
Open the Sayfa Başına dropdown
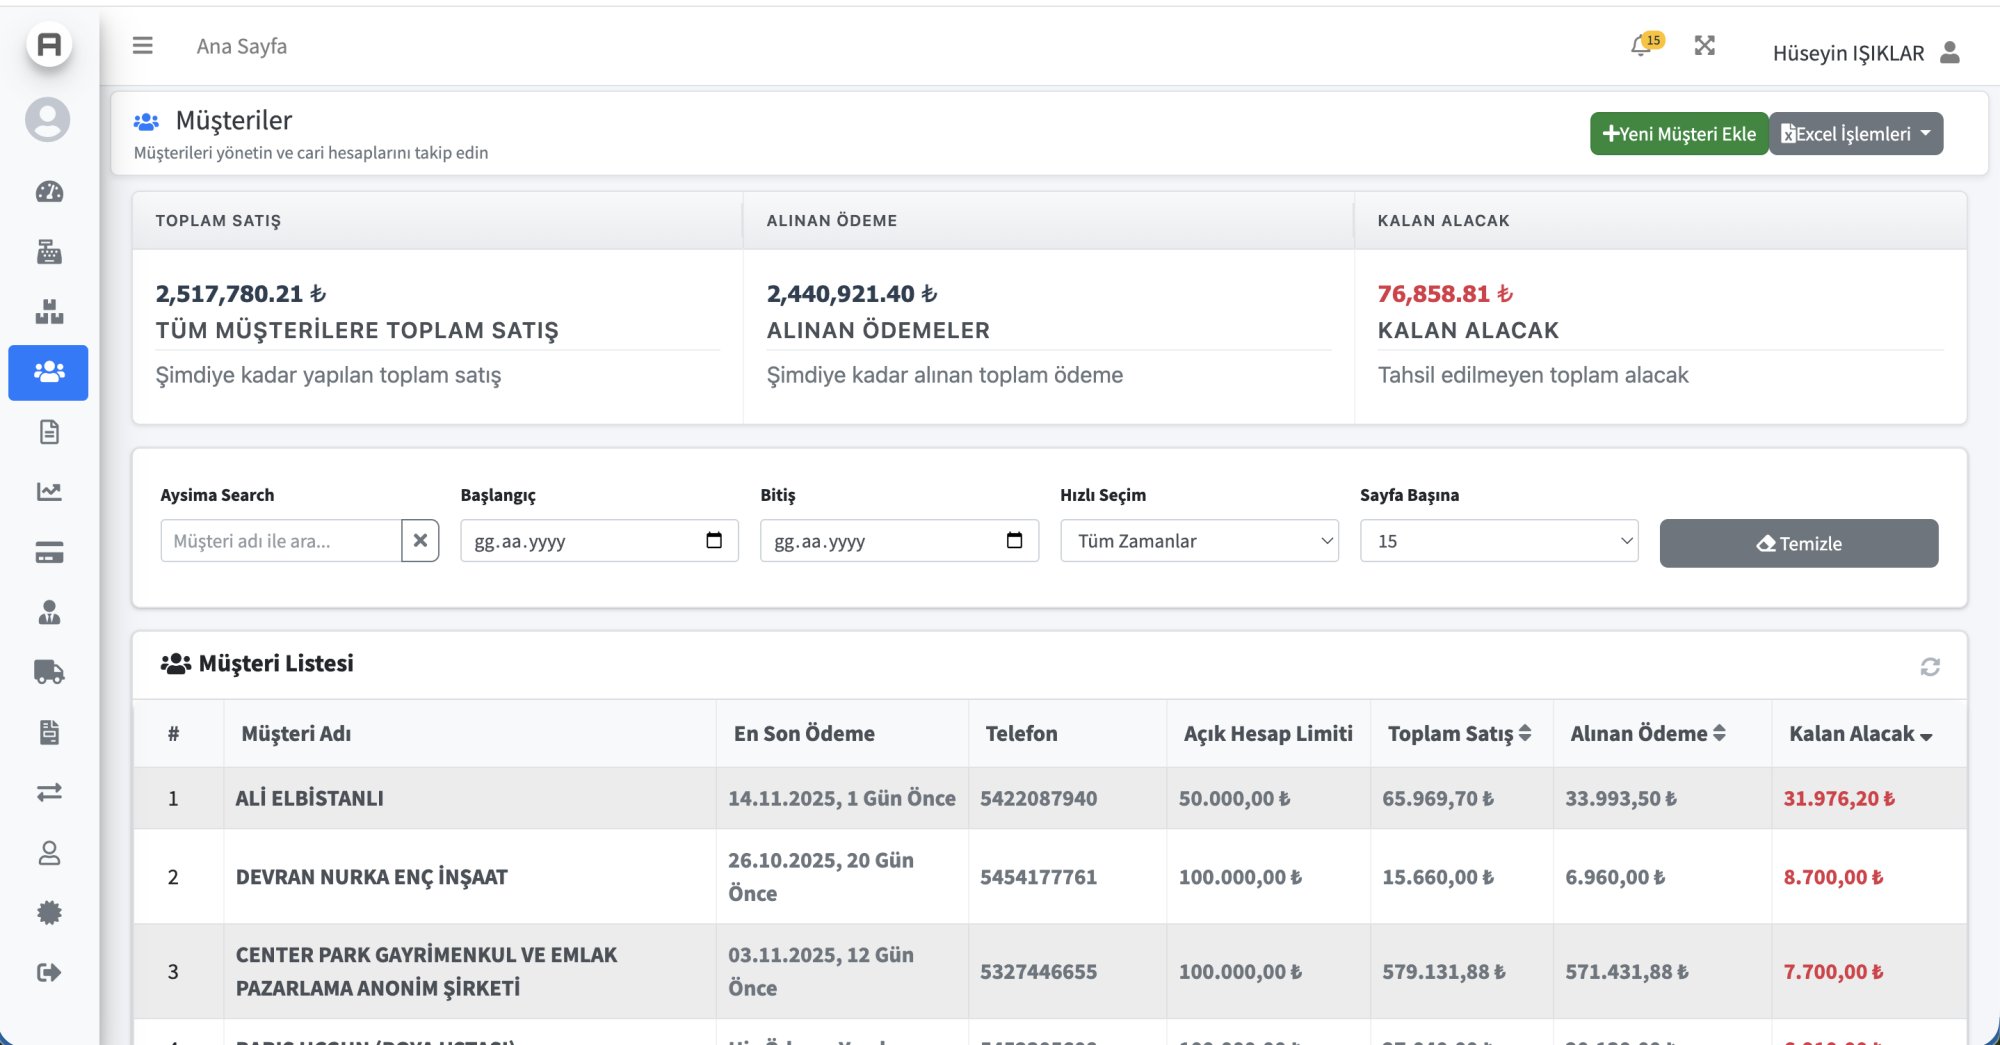click(1498, 541)
